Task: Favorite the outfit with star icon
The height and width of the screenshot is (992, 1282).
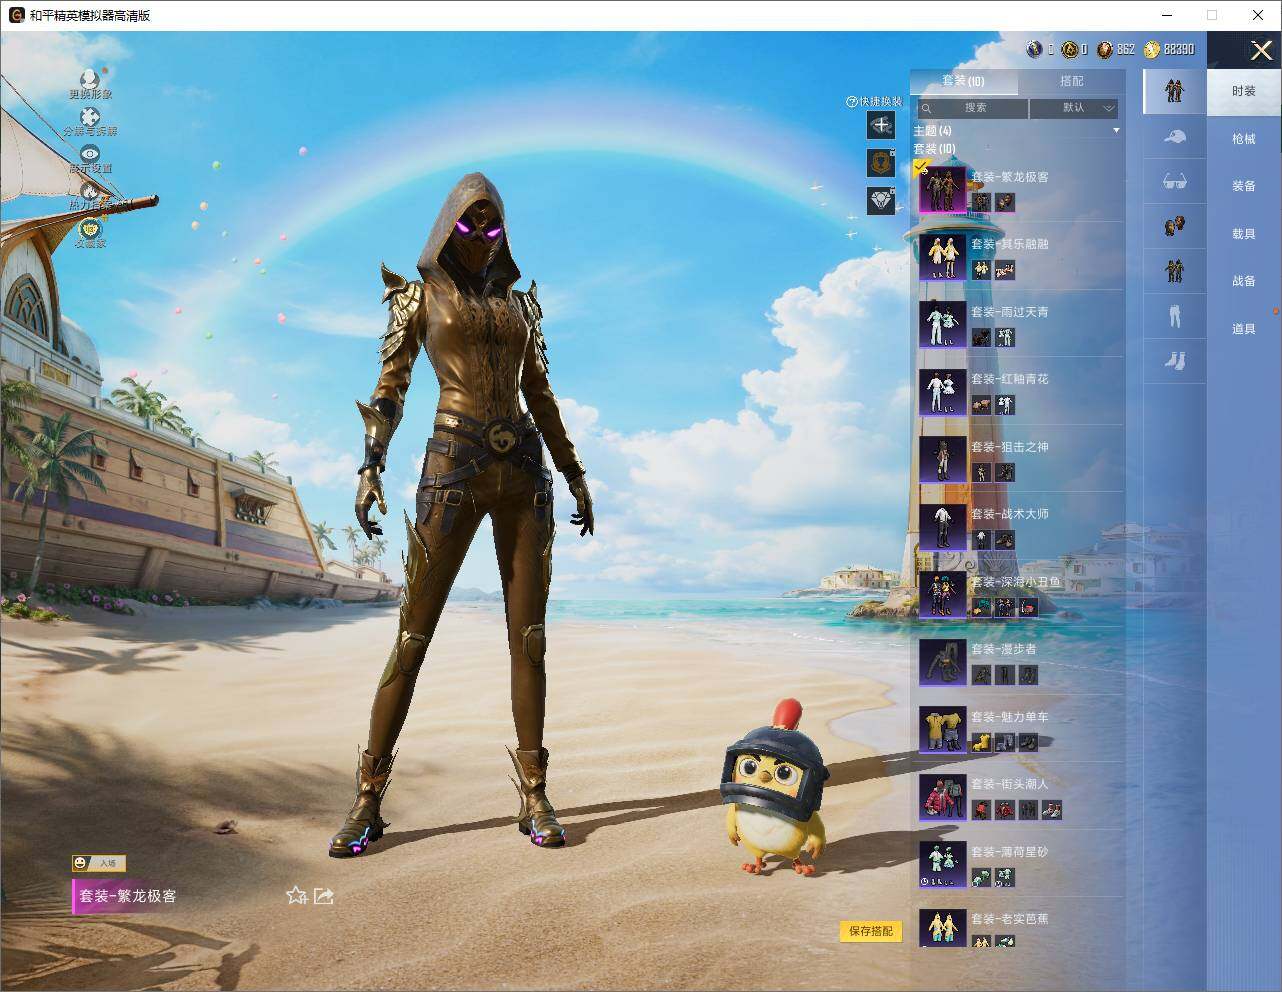Action: click(x=296, y=896)
